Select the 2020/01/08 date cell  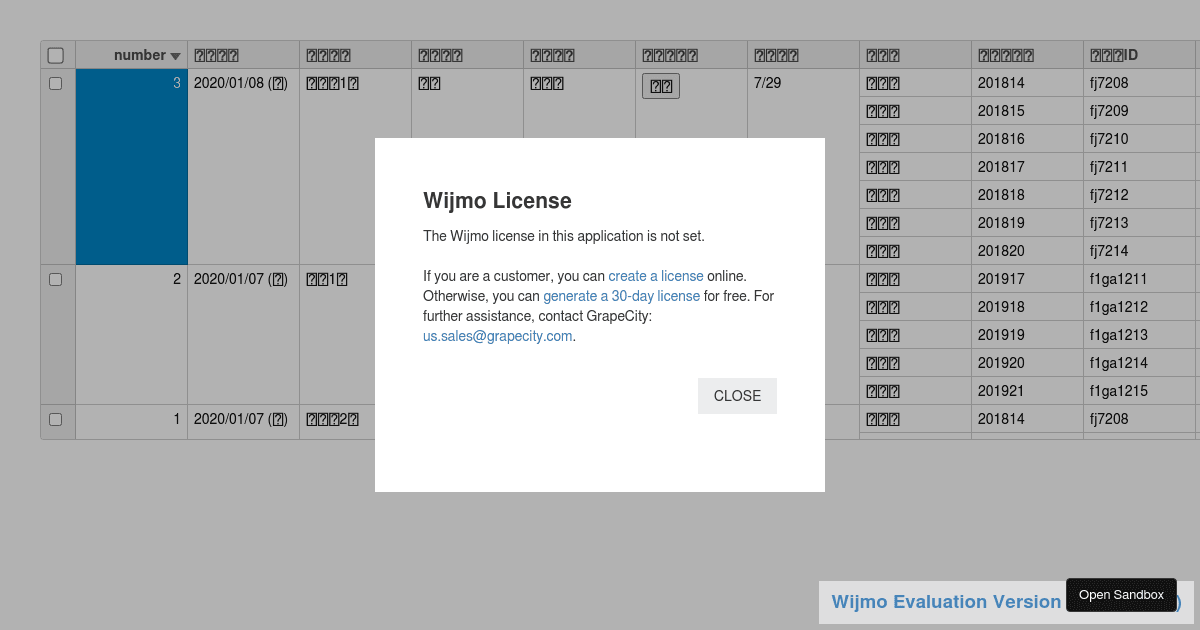(242, 84)
